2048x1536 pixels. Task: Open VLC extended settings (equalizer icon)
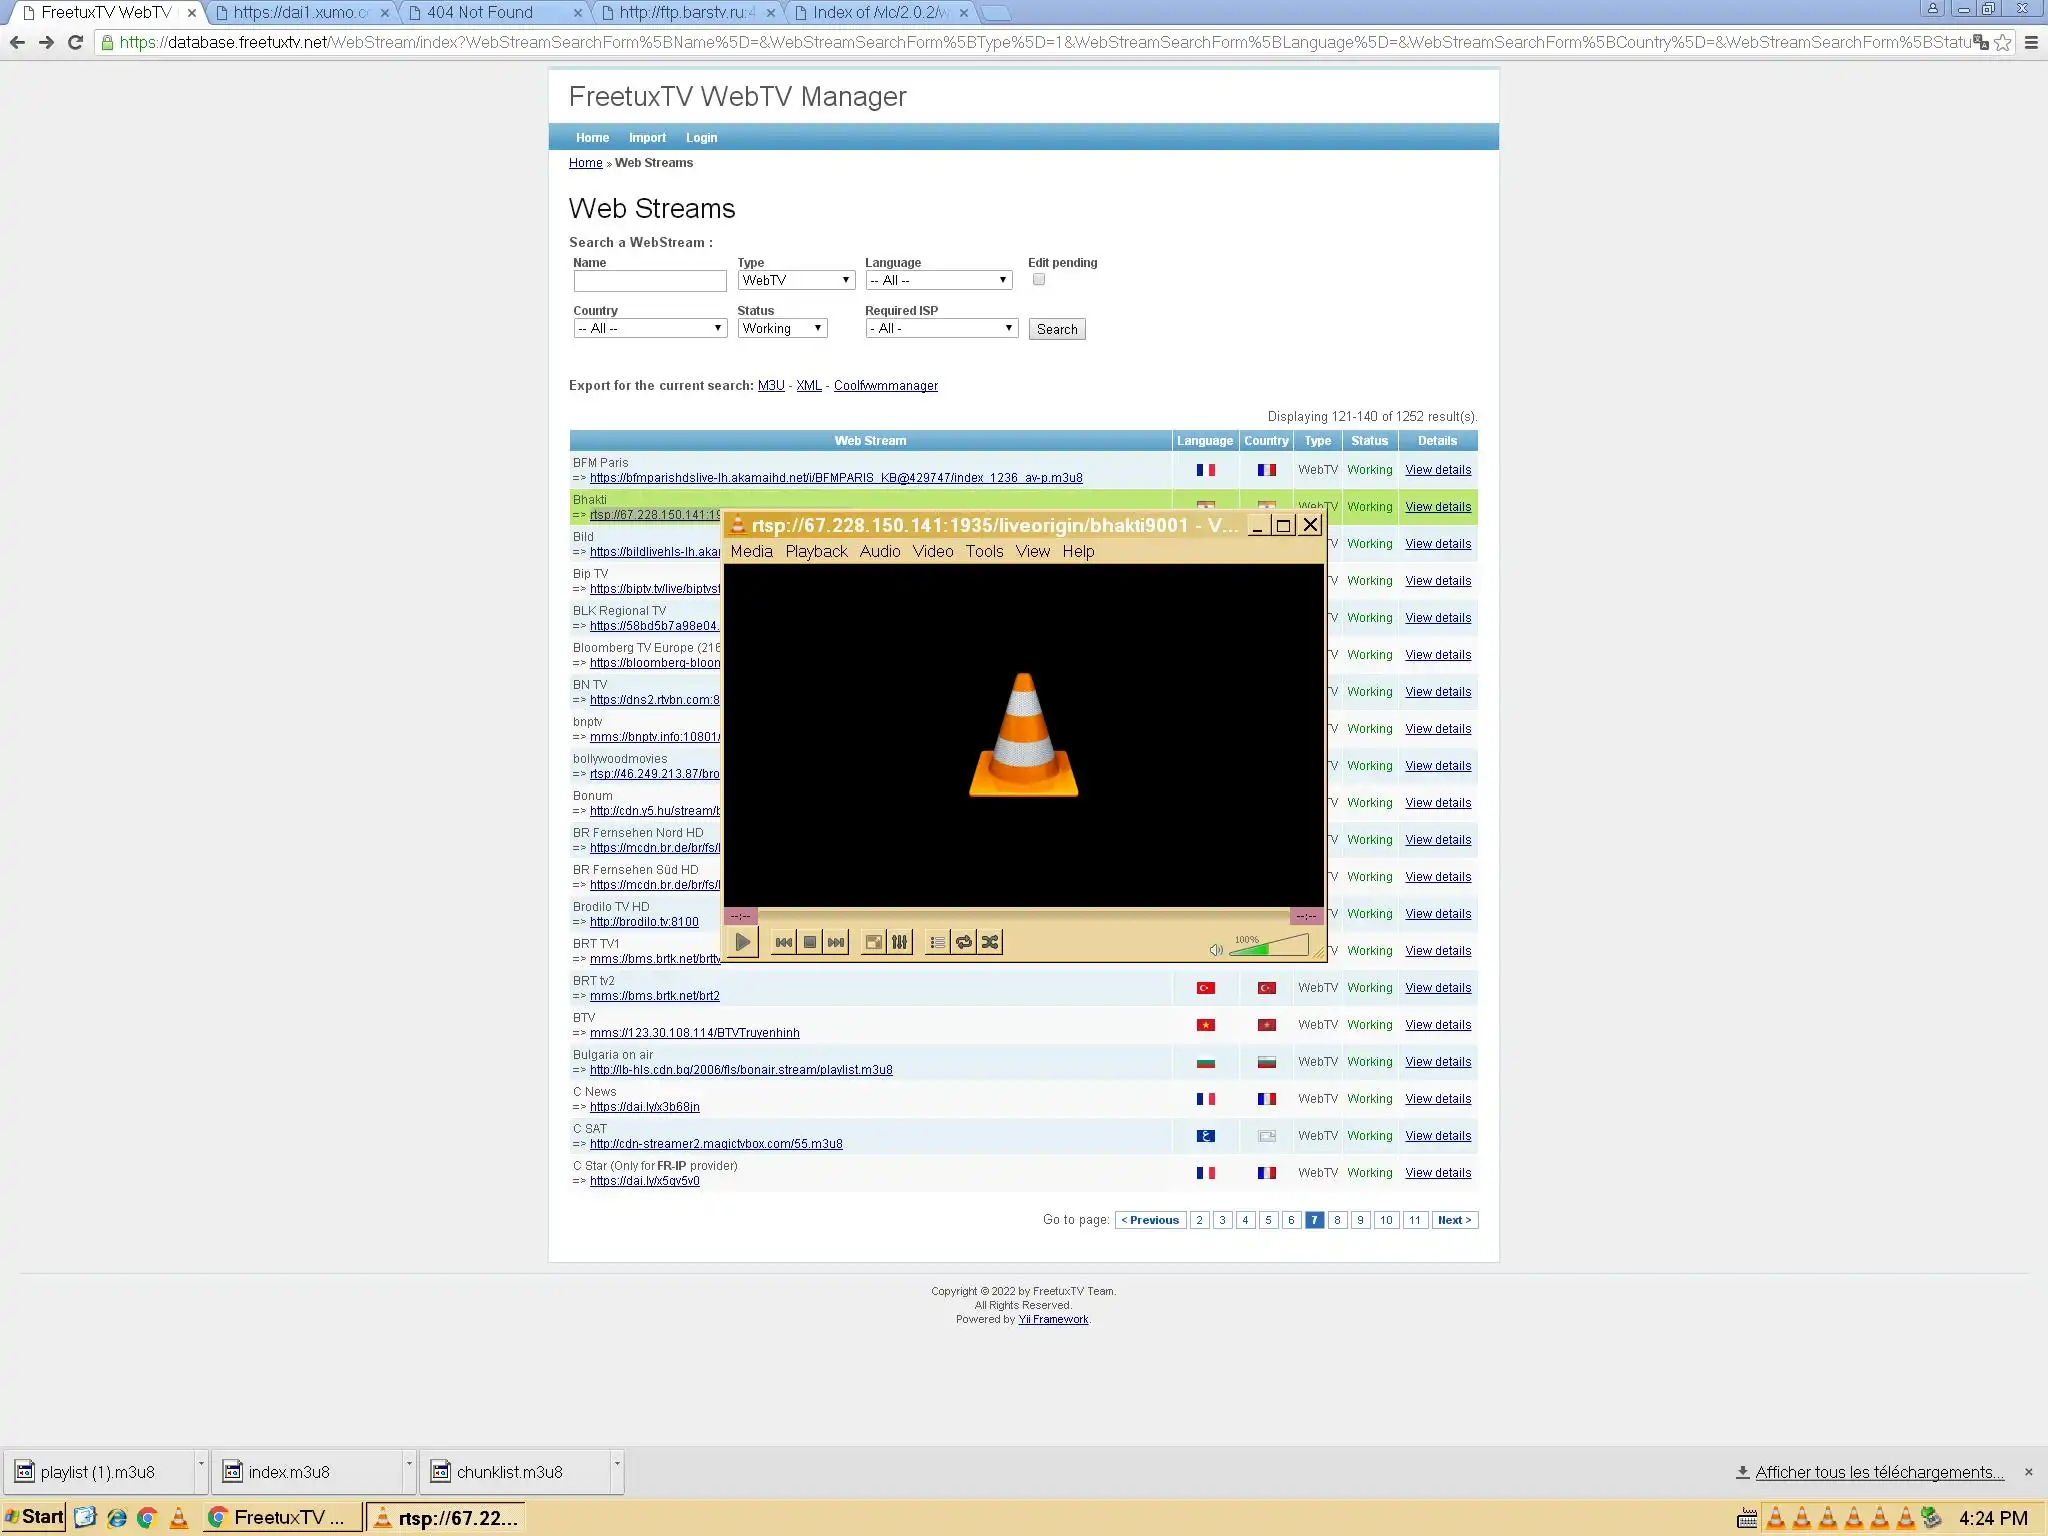(900, 942)
